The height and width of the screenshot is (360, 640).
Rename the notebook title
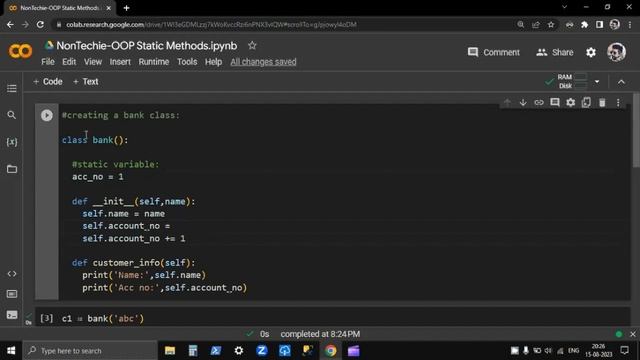point(147,46)
